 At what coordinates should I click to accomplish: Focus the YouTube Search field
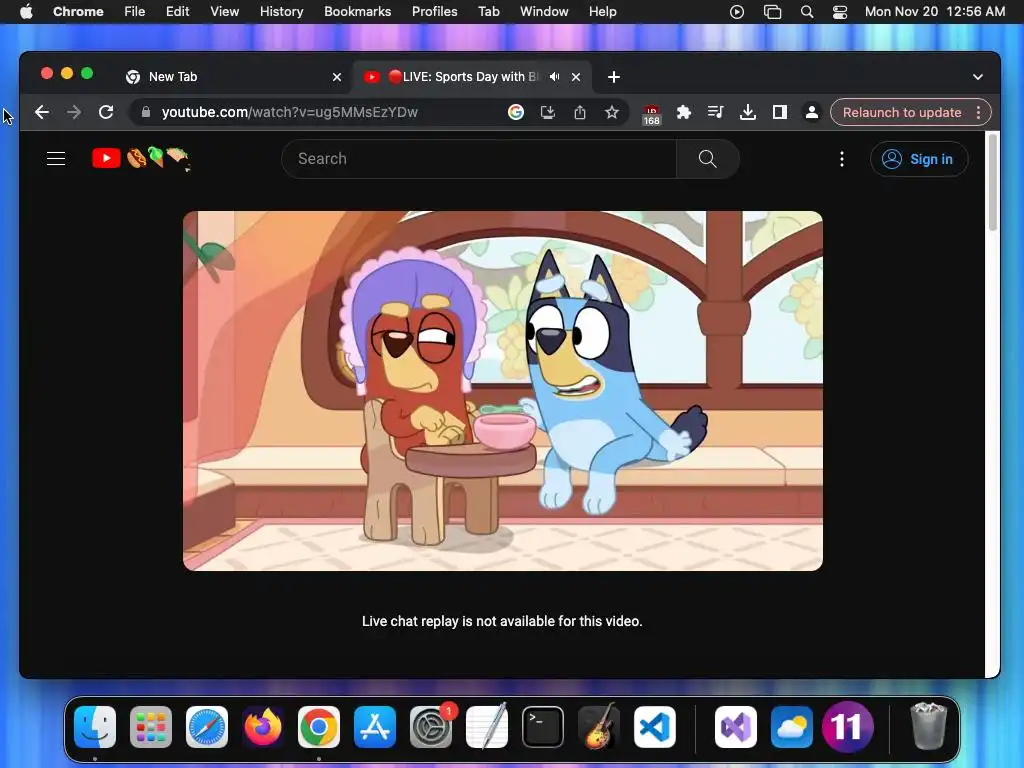pos(479,159)
